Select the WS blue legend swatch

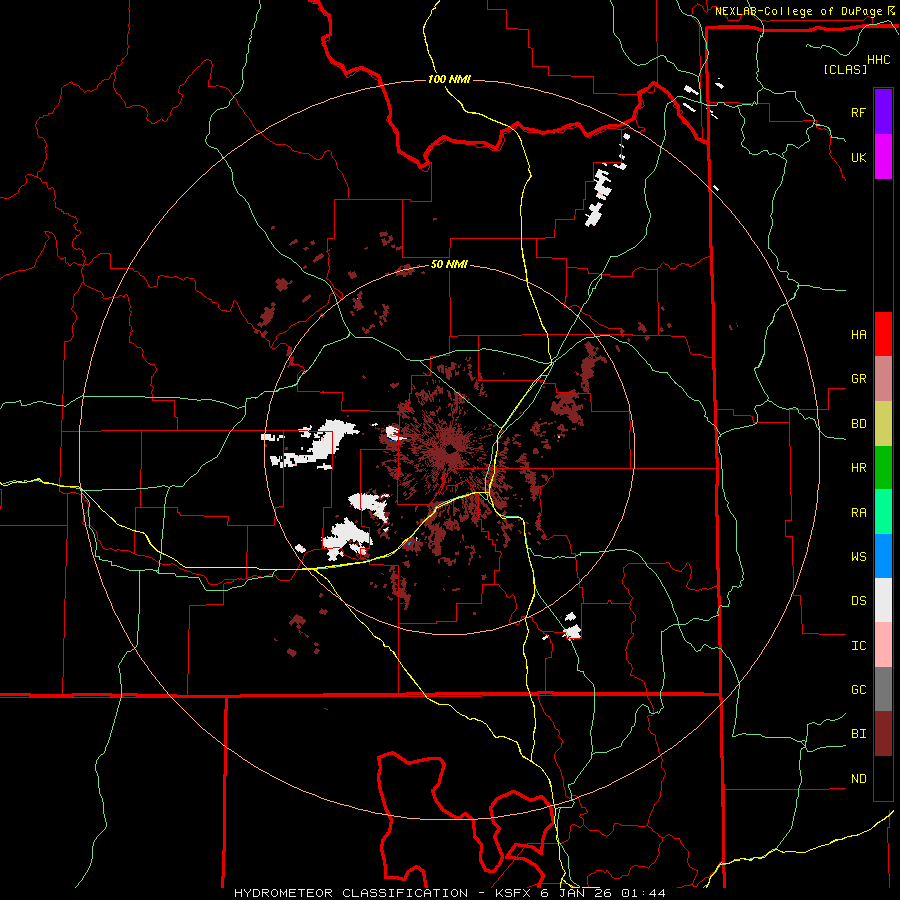tap(883, 556)
